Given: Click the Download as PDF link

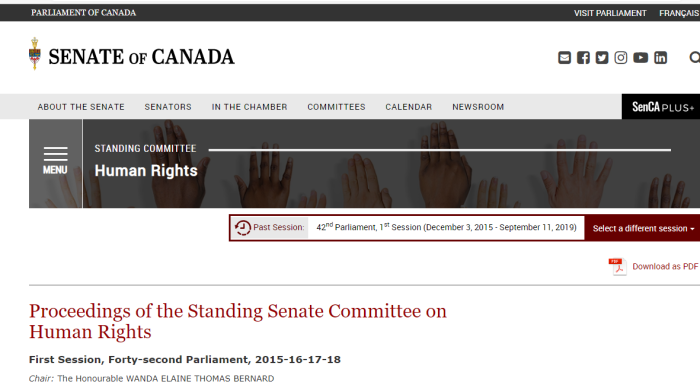Looking at the screenshot, I should tap(665, 267).
